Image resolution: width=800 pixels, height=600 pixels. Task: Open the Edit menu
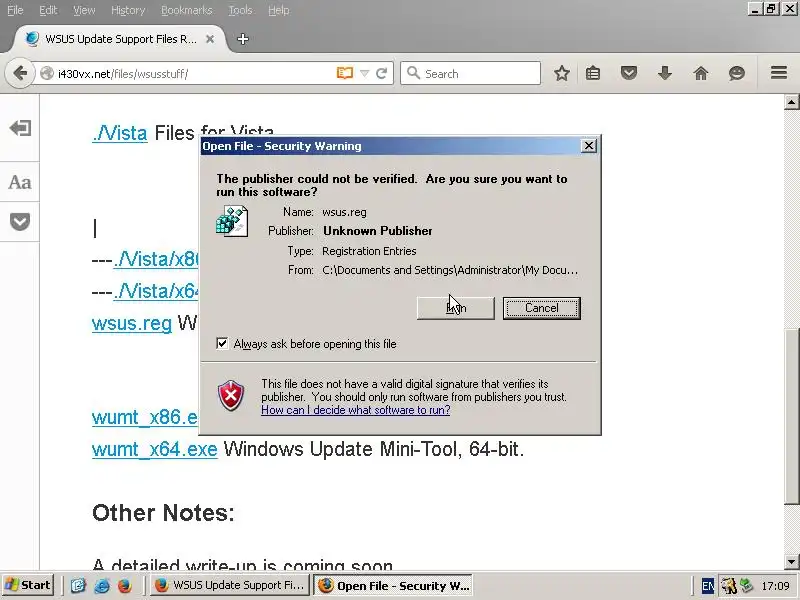pyautogui.click(x=48, y=10)
